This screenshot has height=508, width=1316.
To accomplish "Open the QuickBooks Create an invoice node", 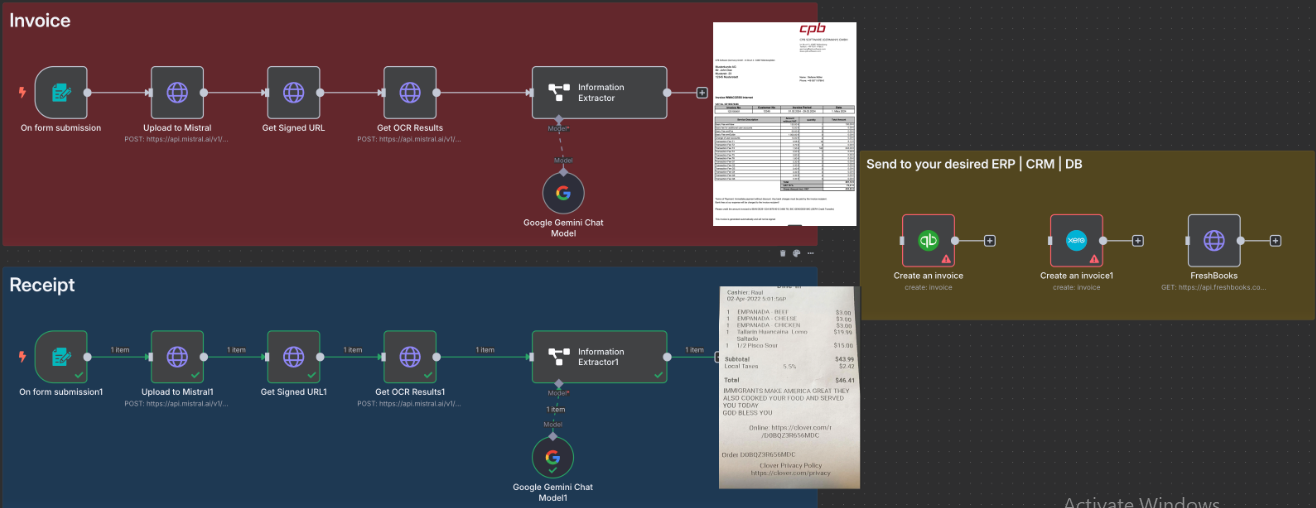I will point(928,240).
